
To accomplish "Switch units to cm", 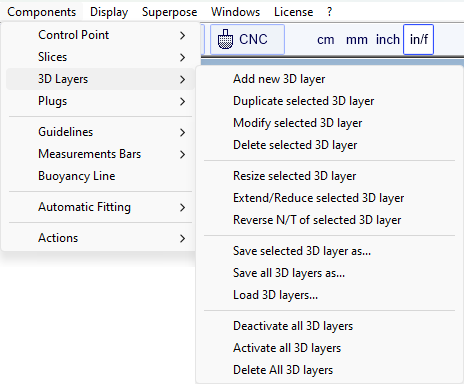I will [326, 40].
